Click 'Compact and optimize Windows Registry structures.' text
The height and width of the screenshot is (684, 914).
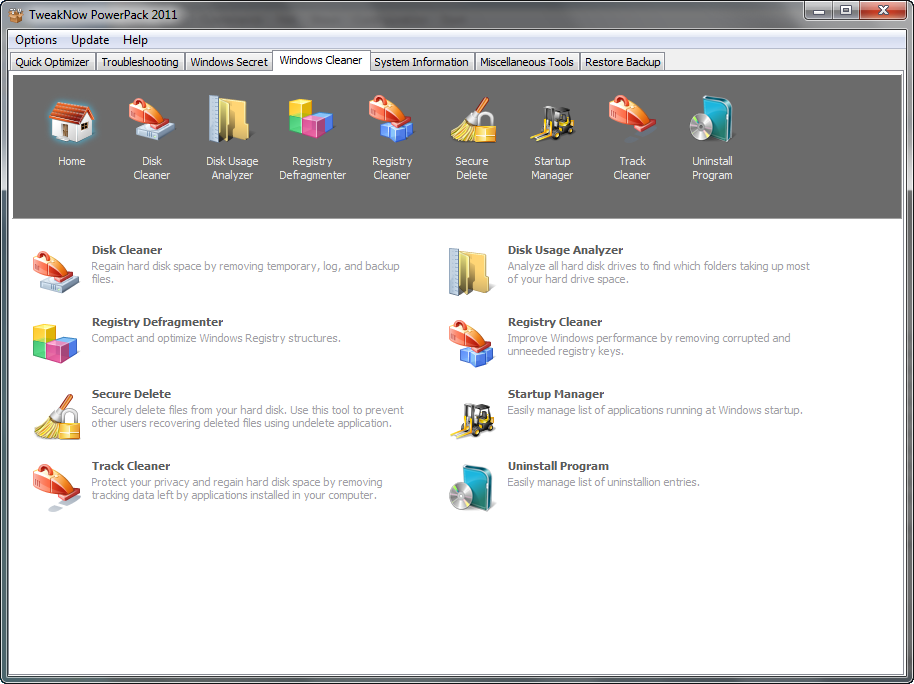[216, 338]
